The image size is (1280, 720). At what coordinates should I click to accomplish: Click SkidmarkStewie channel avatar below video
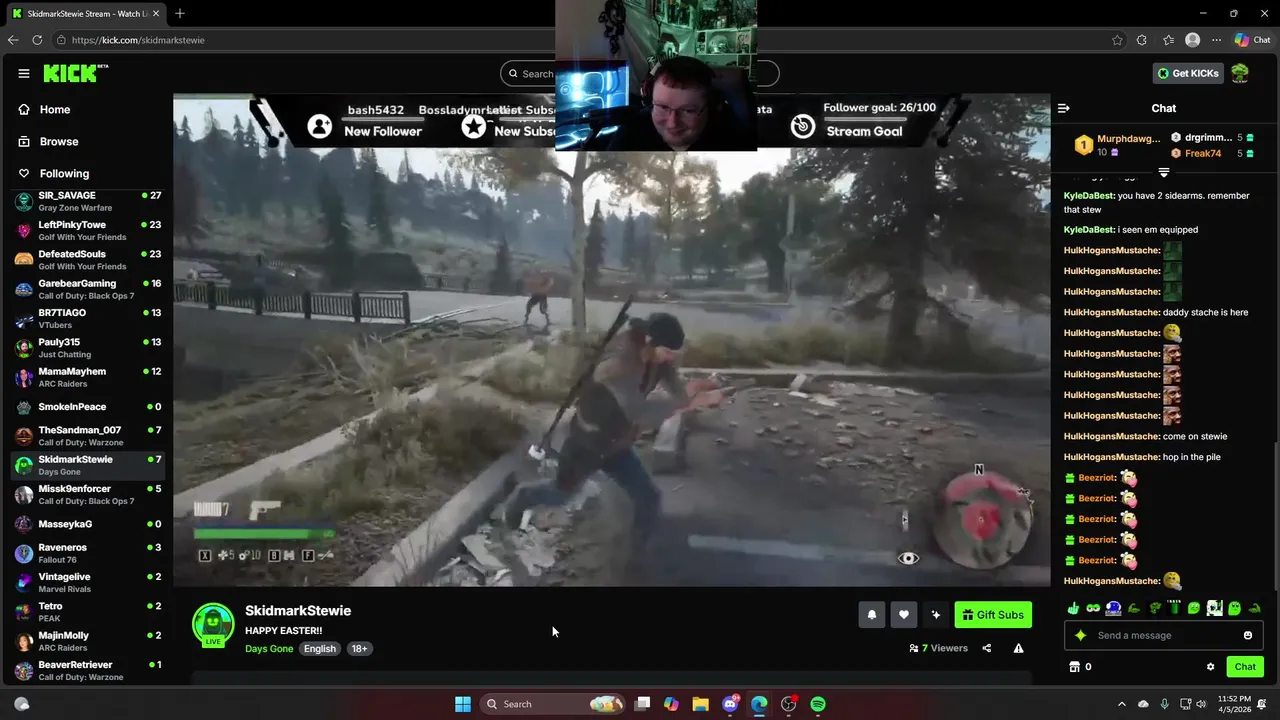click(213, 624)
